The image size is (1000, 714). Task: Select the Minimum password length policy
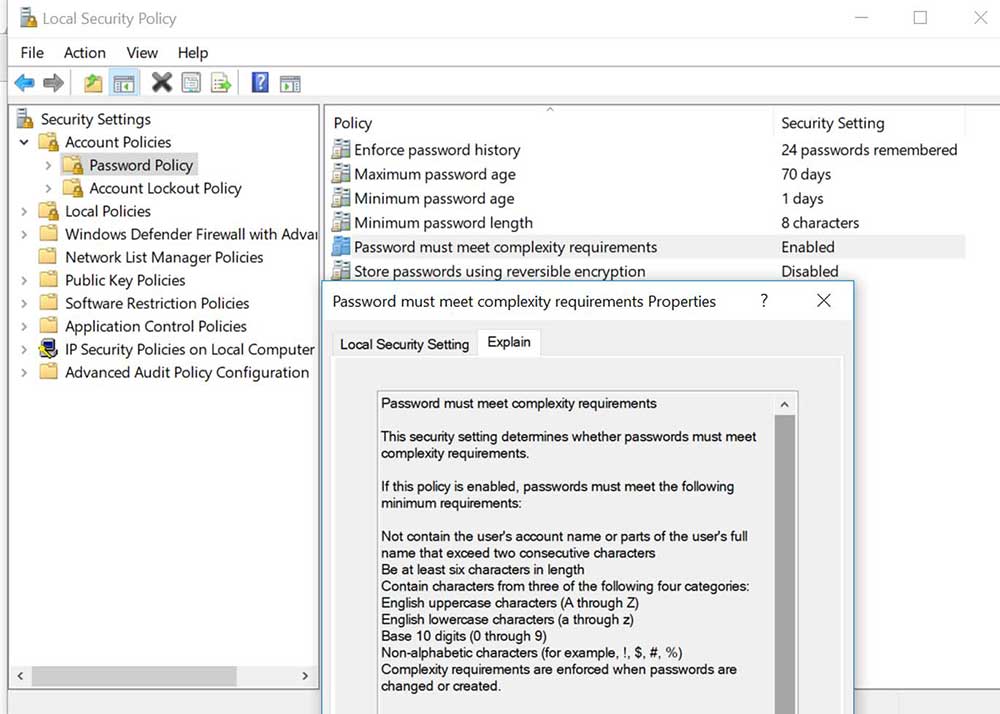pyautogui.click(x=443, y=223)
